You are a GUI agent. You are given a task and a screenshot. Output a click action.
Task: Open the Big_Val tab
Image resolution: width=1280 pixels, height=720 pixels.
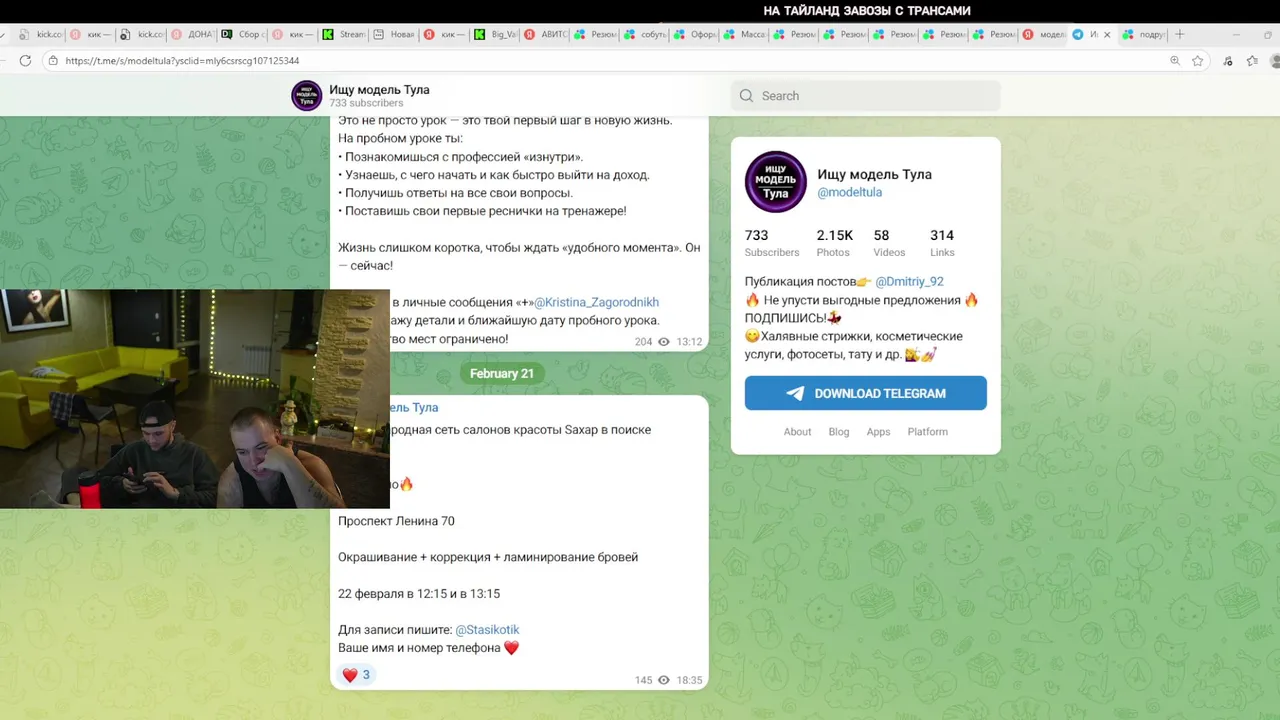[x=496, y=34]
